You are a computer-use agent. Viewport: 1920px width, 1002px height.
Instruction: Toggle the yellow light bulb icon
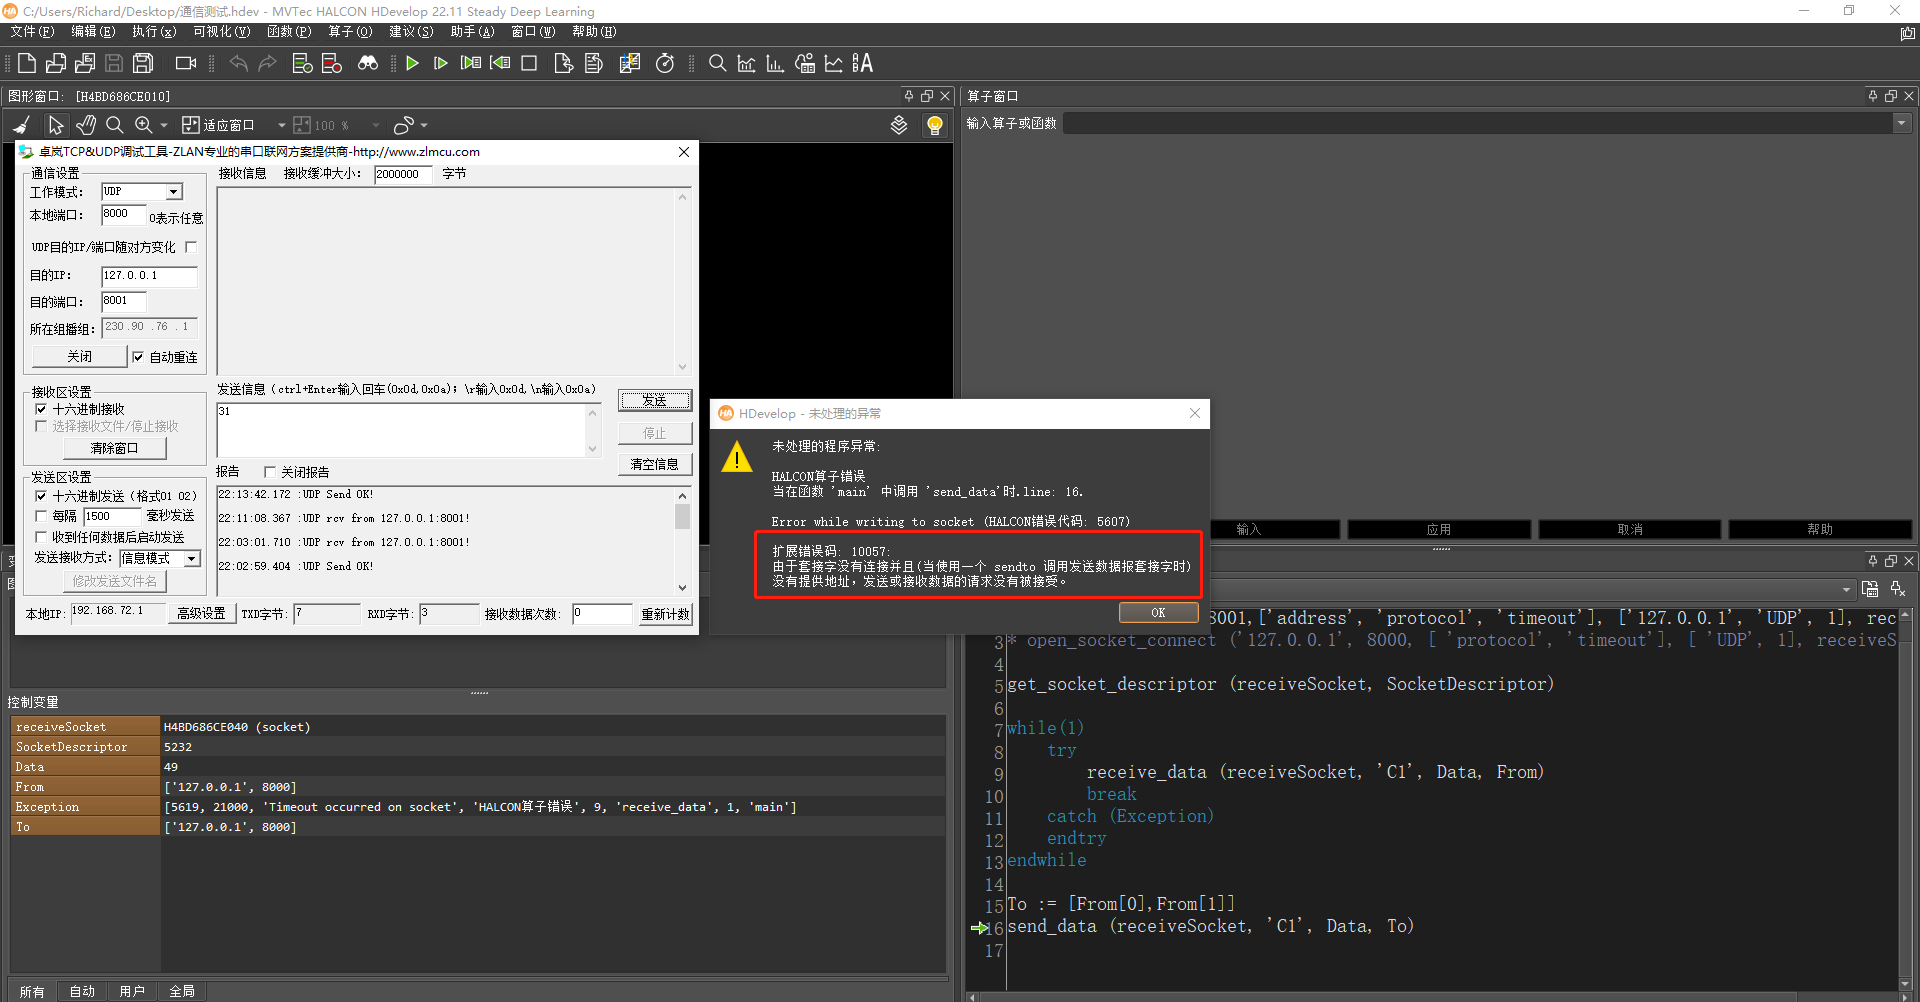(x=935, y=125)
